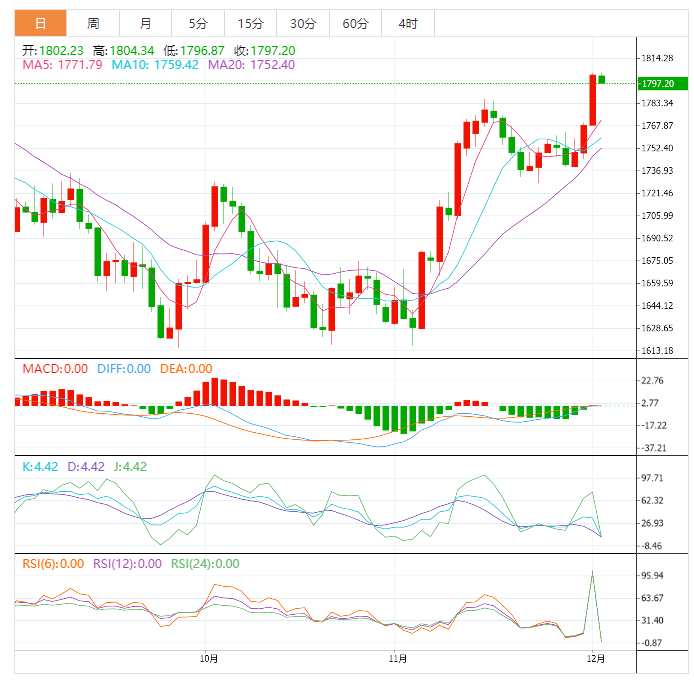The width and height of the screenshot is (694, 682).
Task: Open the 60分 timeframe tab
Action: pyautogui.click(x=355, y=23)
